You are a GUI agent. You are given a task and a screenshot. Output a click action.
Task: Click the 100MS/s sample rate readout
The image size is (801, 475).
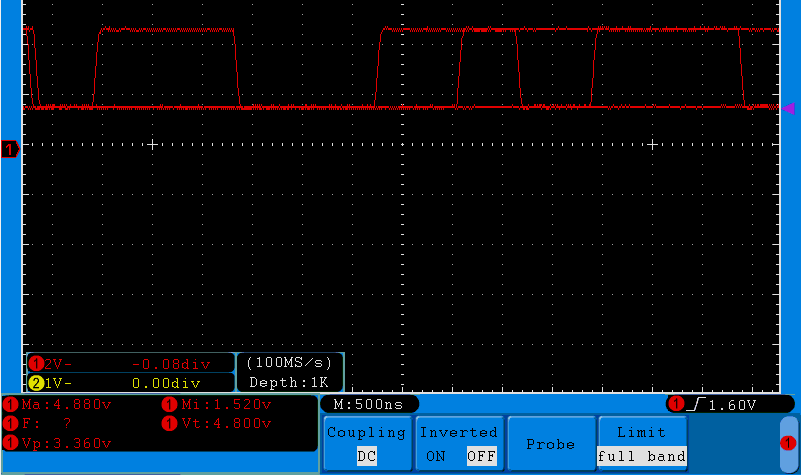[x=289, y=363]
